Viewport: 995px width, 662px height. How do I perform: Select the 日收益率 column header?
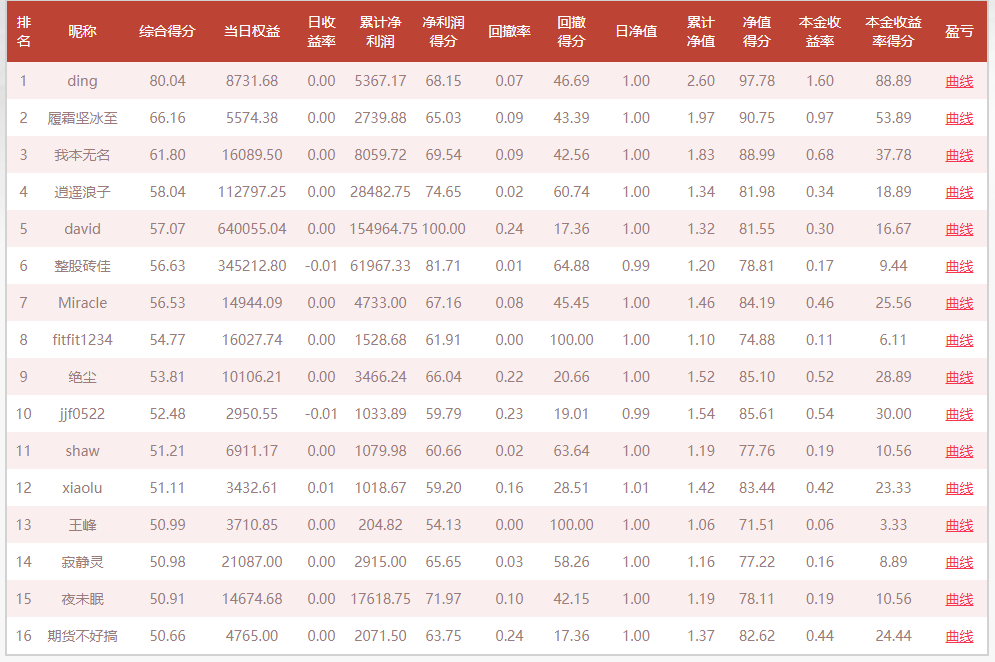pos(321,31)
